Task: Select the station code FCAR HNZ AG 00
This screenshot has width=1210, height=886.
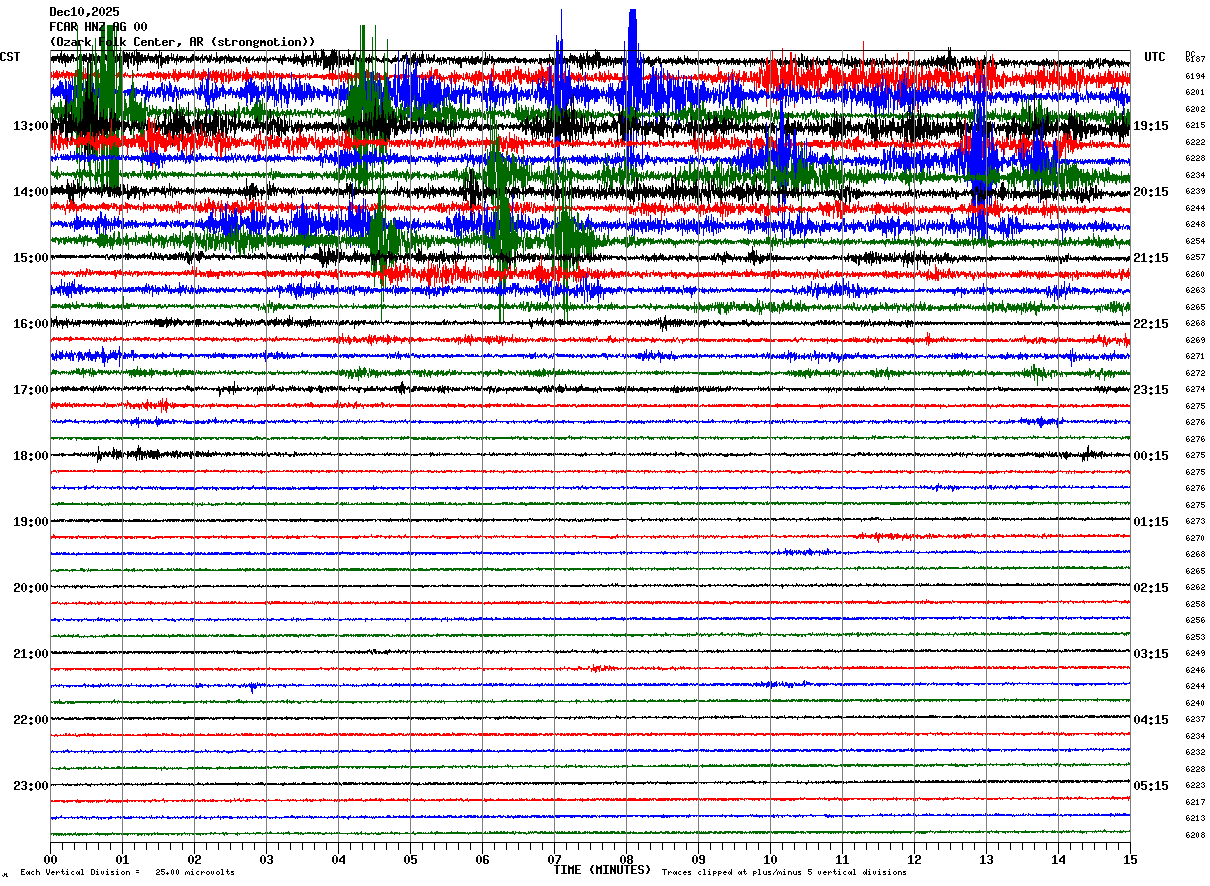Action: point(98,27)
